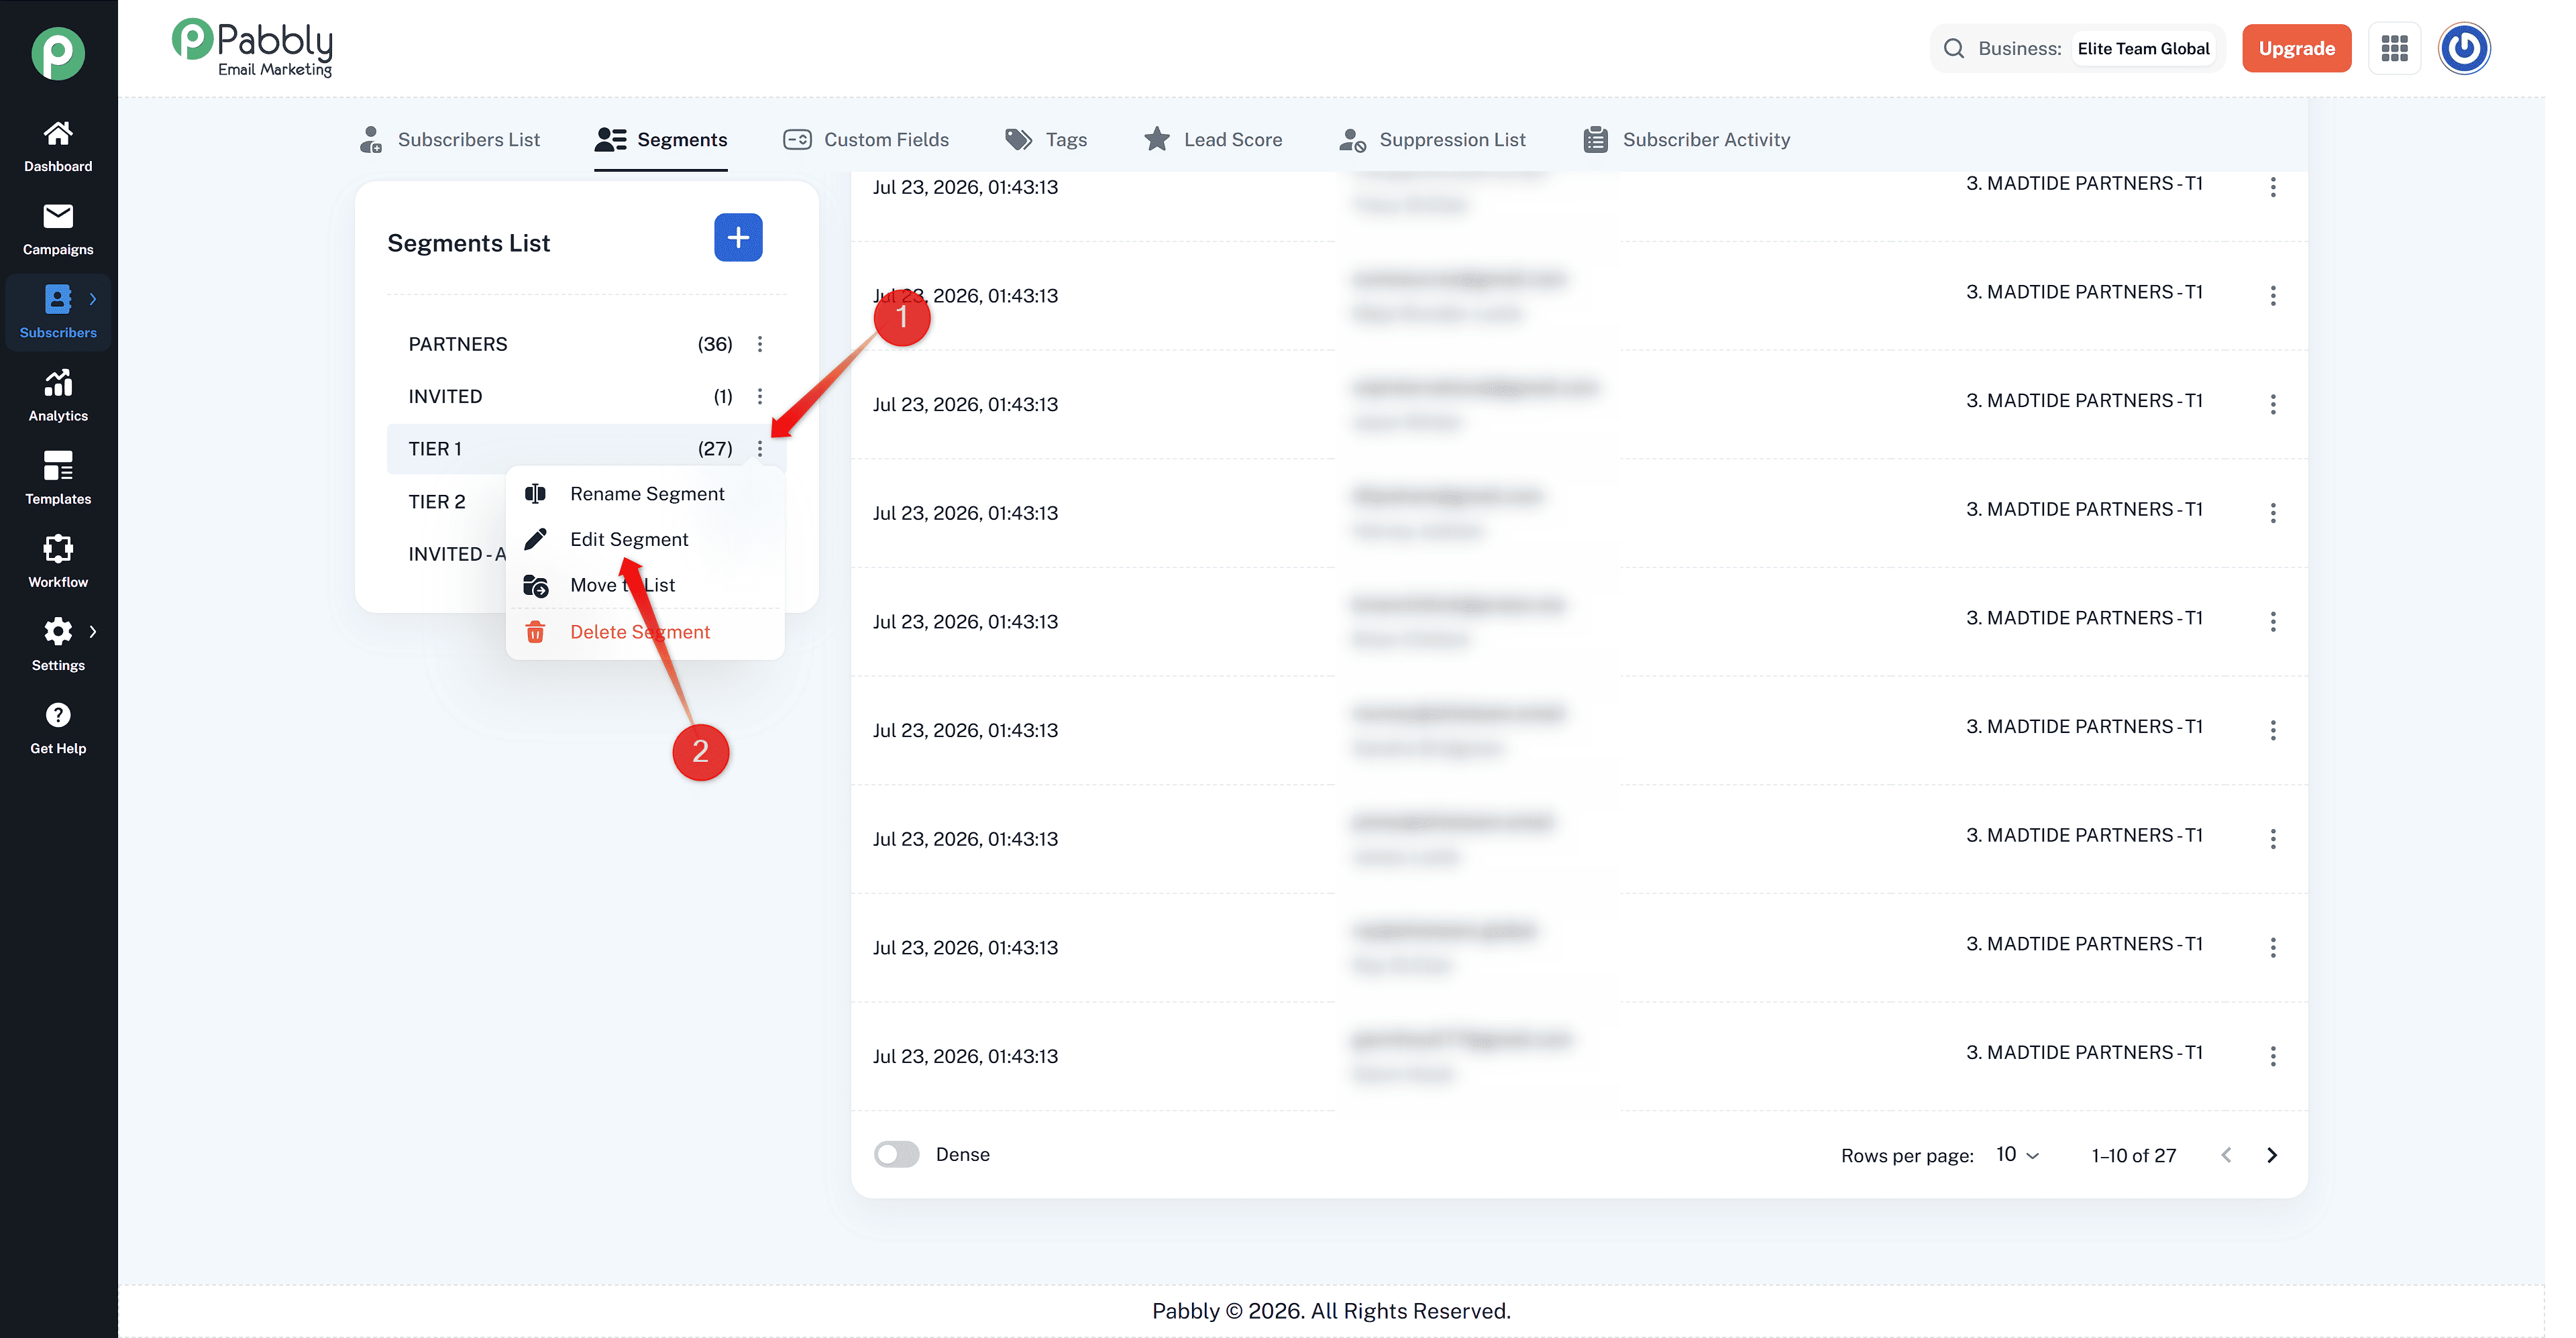The image size is (2576, 1338).
Task: Switch to the Subscriber Activity tab
Action: (1686, 140)
